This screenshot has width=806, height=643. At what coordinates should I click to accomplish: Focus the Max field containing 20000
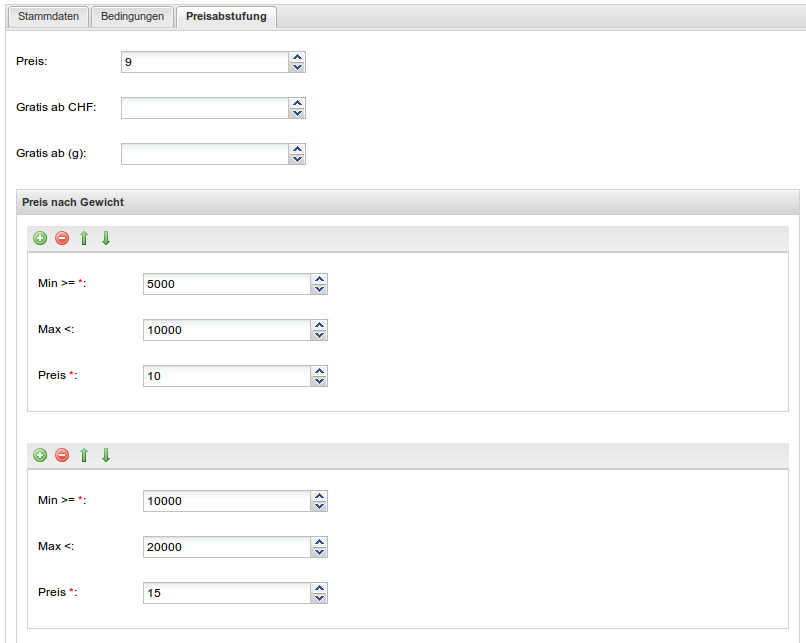click(x=227, y=547)
